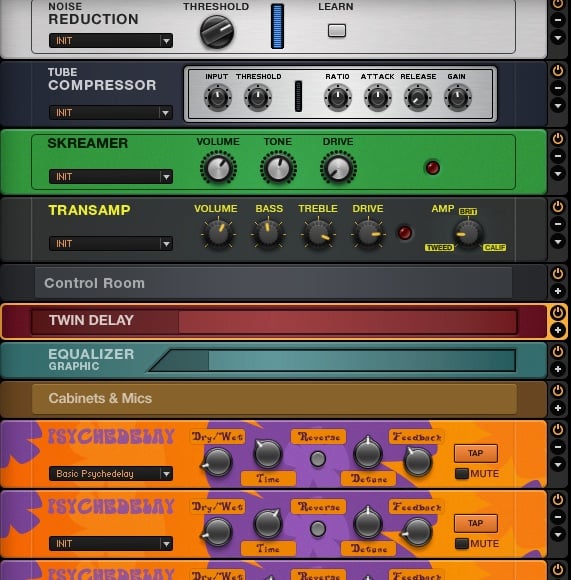
Task: Click Dry/Wet knob on Basic Psychedelay
Action: [x=217, y=461]
